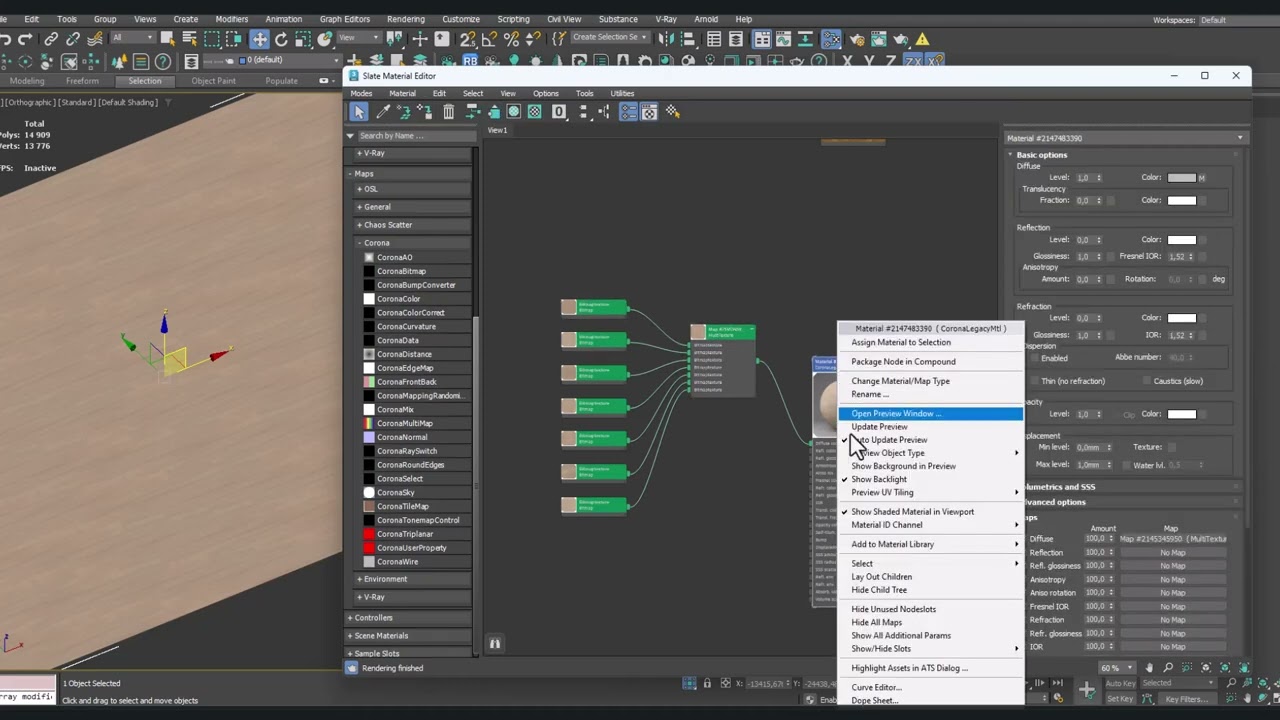Click Assign Material to Selection toolbar icon

425,112
